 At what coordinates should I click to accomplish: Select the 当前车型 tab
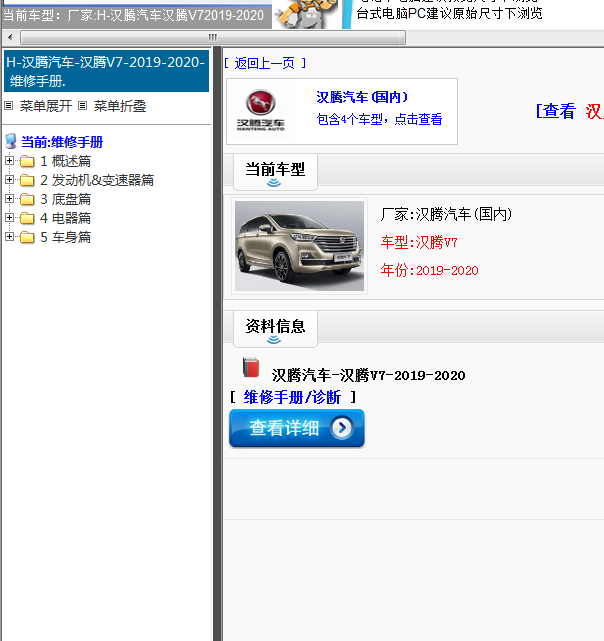point(275,172)
